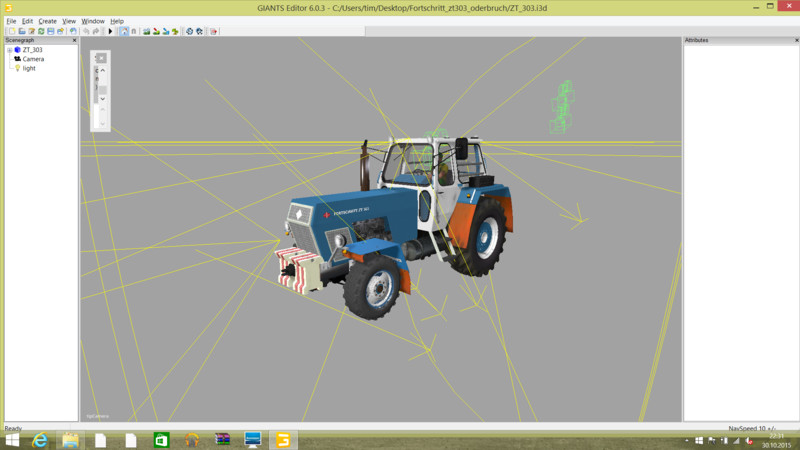Open WinRAR from the taskbar

coord(222,440)
